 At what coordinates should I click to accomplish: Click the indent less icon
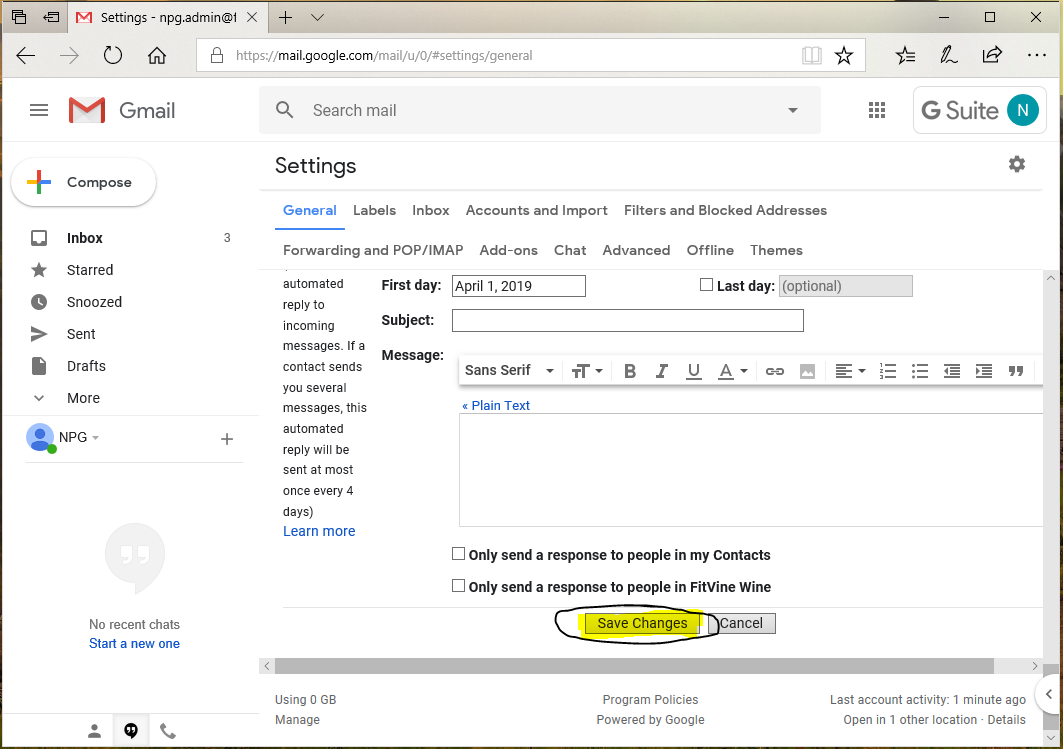tap(952, 371)
